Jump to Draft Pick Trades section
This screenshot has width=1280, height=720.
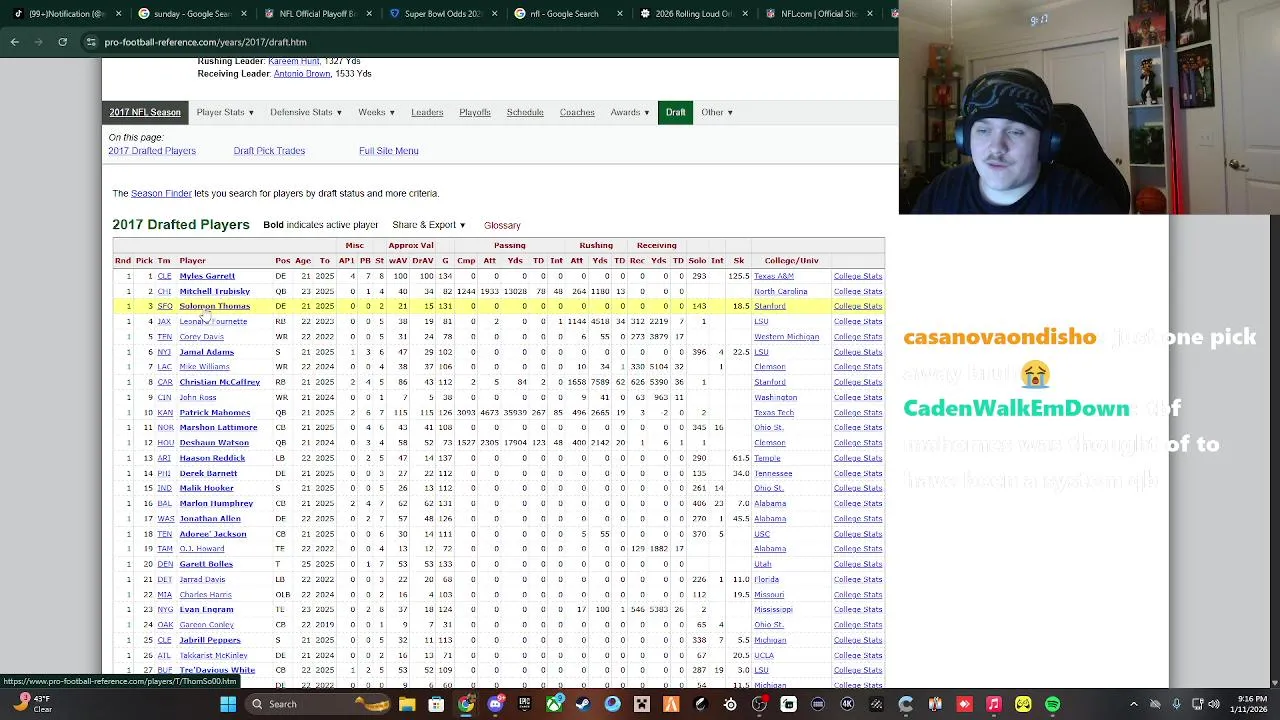tap(269, 151)
